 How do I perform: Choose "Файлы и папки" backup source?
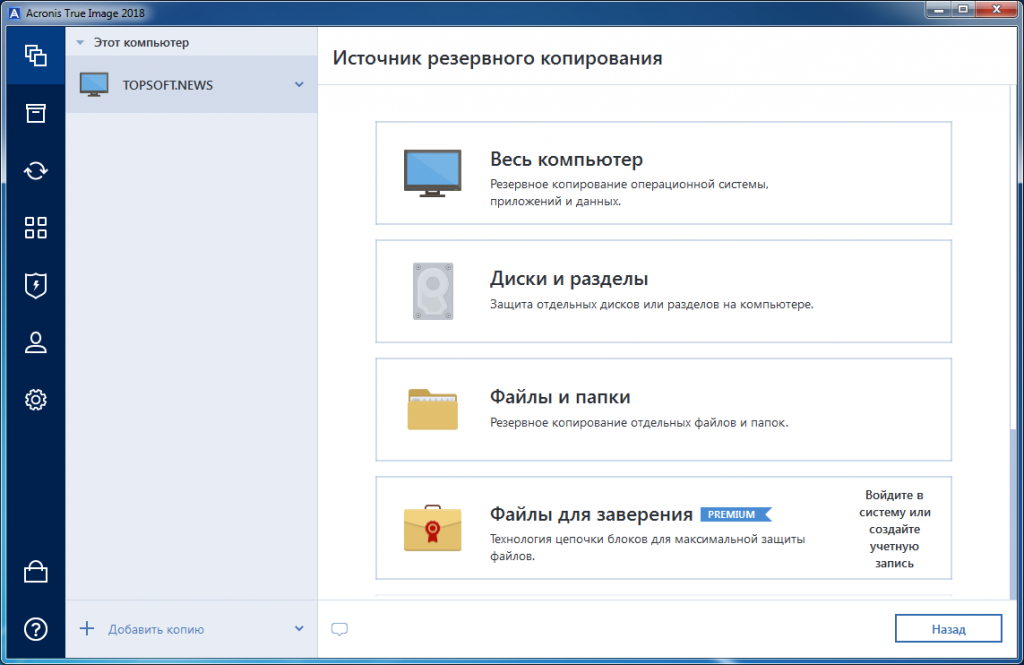click(x=663, y=409)
